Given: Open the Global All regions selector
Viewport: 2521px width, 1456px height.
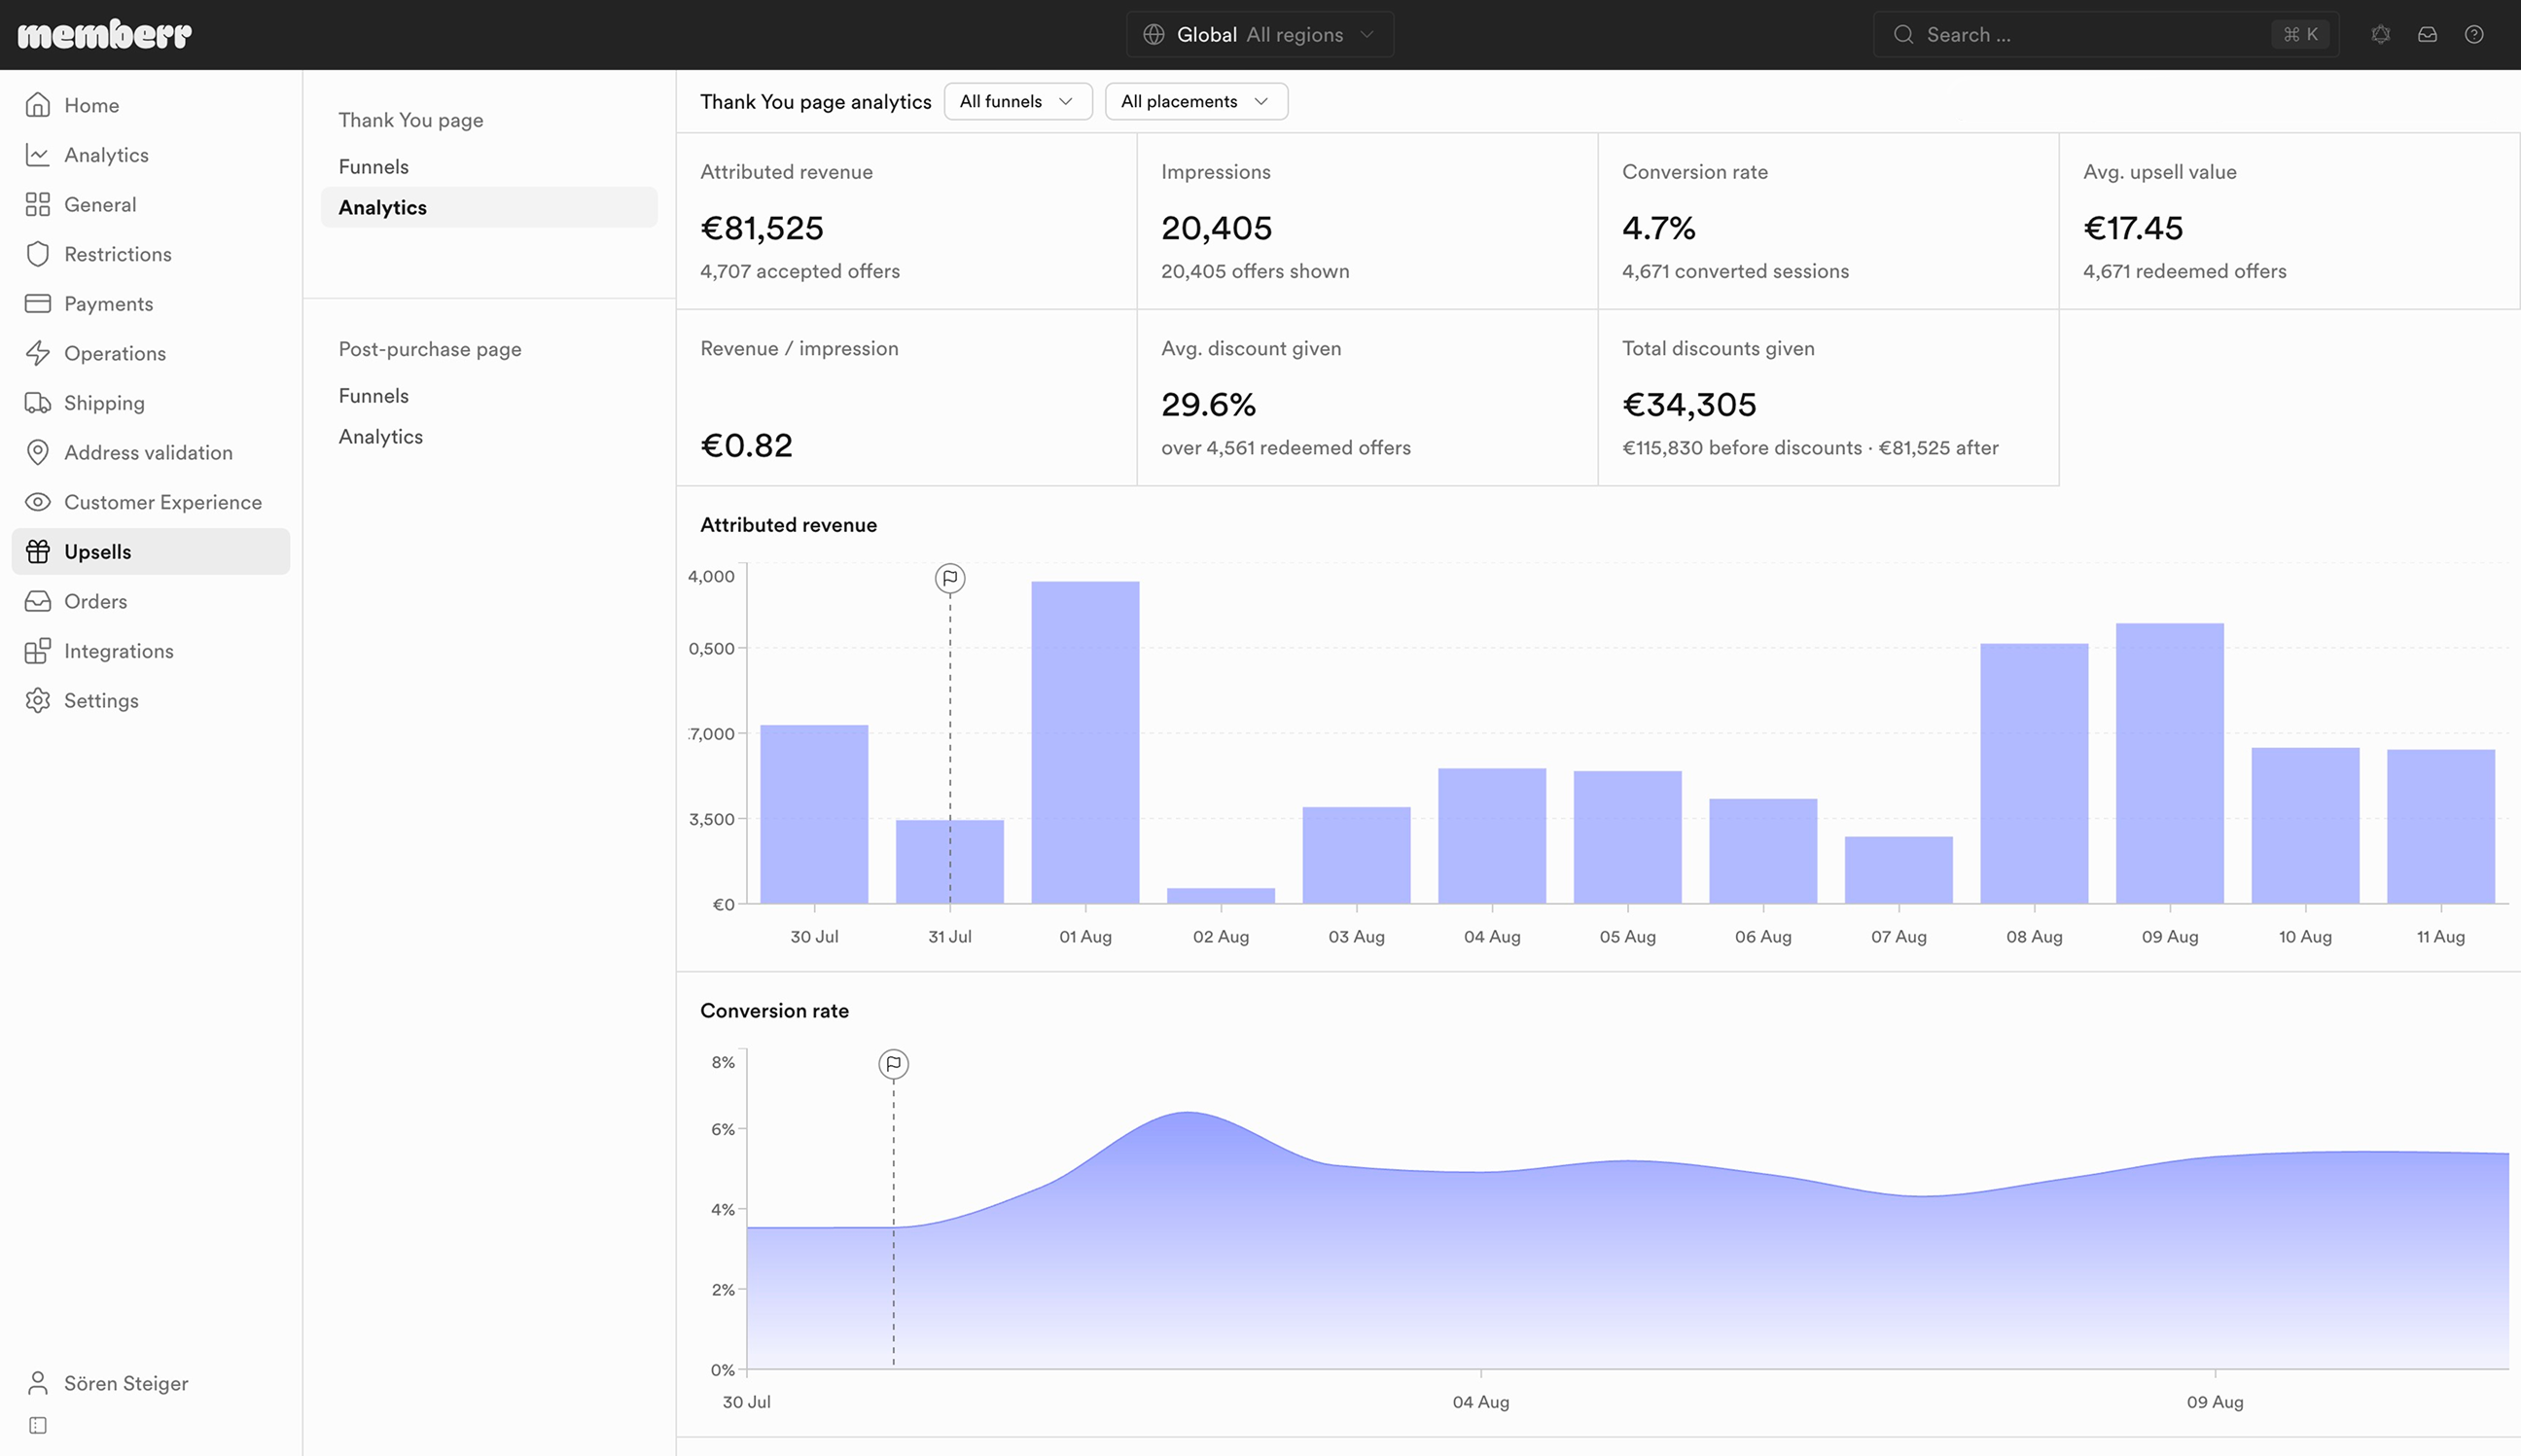Looking at the screenshot, I should point(1260,35).
